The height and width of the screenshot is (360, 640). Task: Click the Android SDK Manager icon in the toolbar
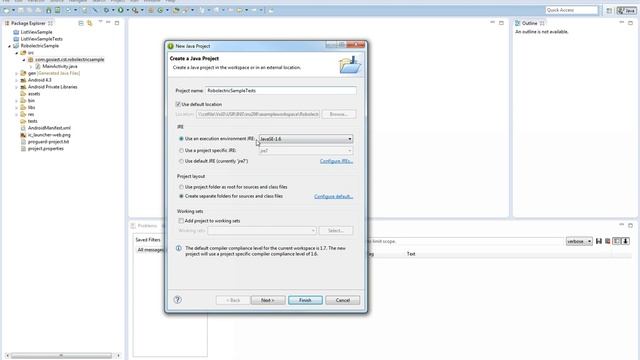pos(48,10)
